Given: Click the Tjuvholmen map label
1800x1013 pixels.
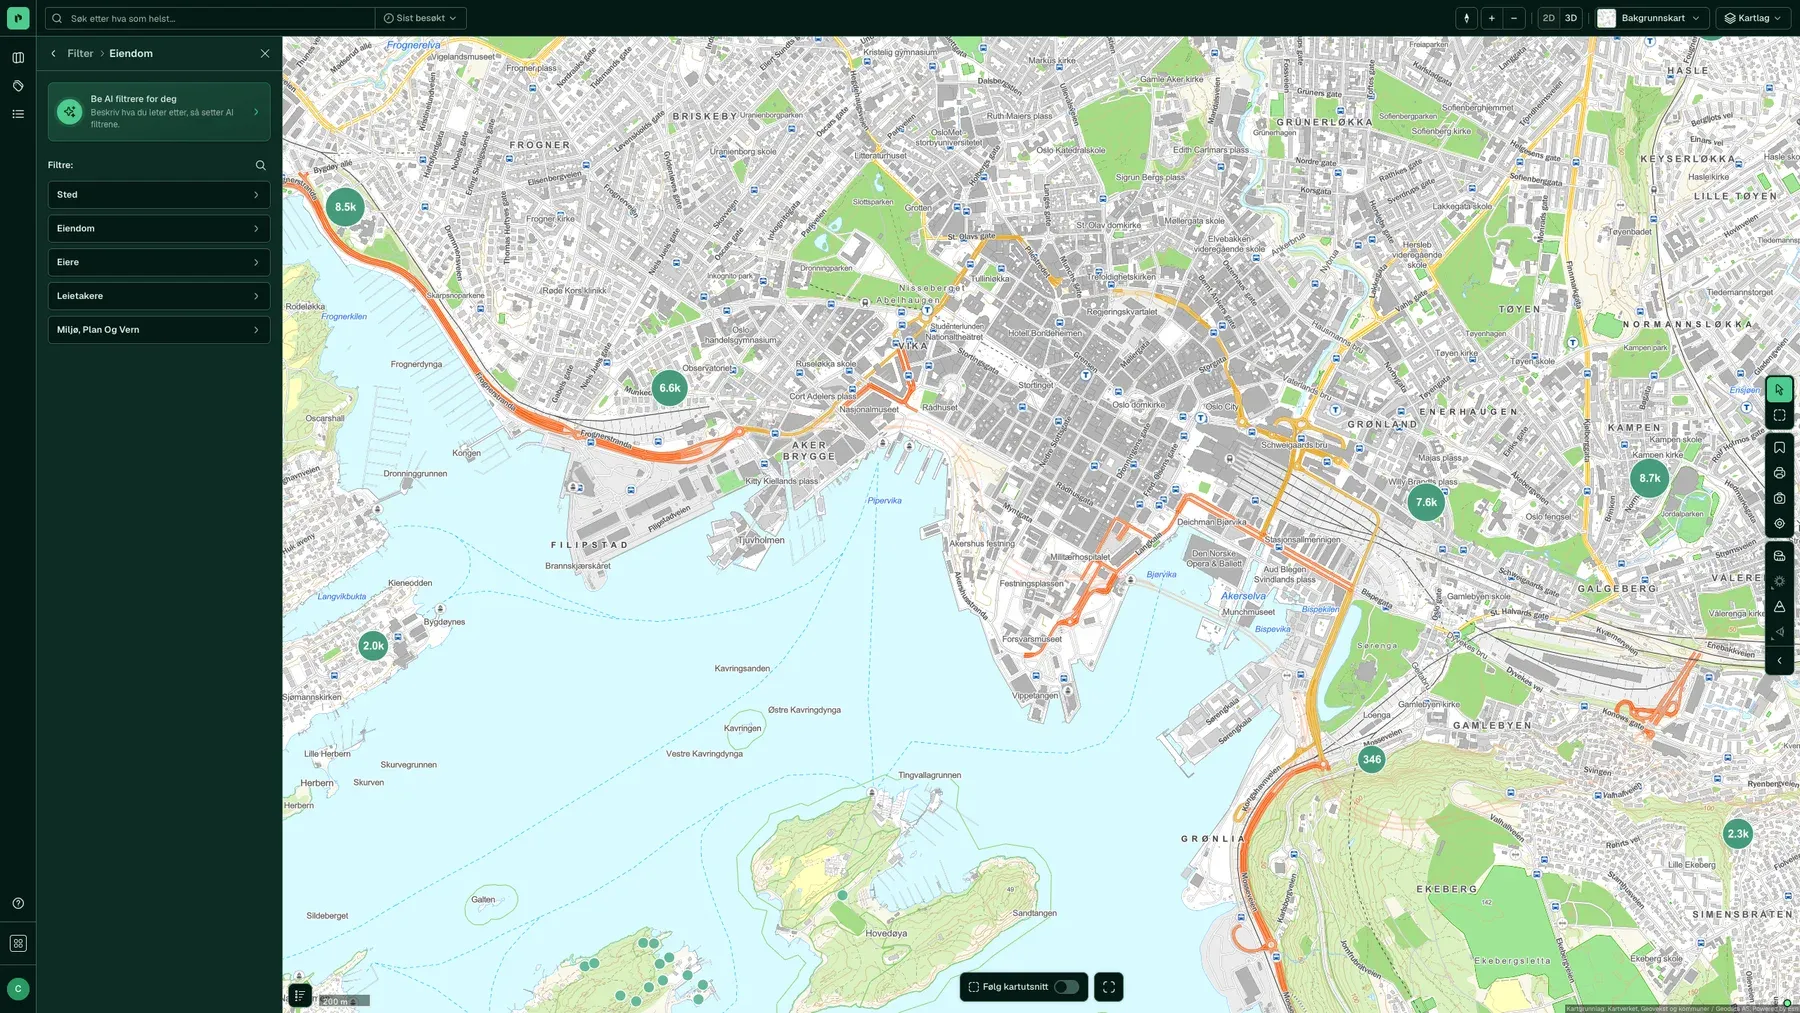Looking at the screenshot, I should coord(761,540).
